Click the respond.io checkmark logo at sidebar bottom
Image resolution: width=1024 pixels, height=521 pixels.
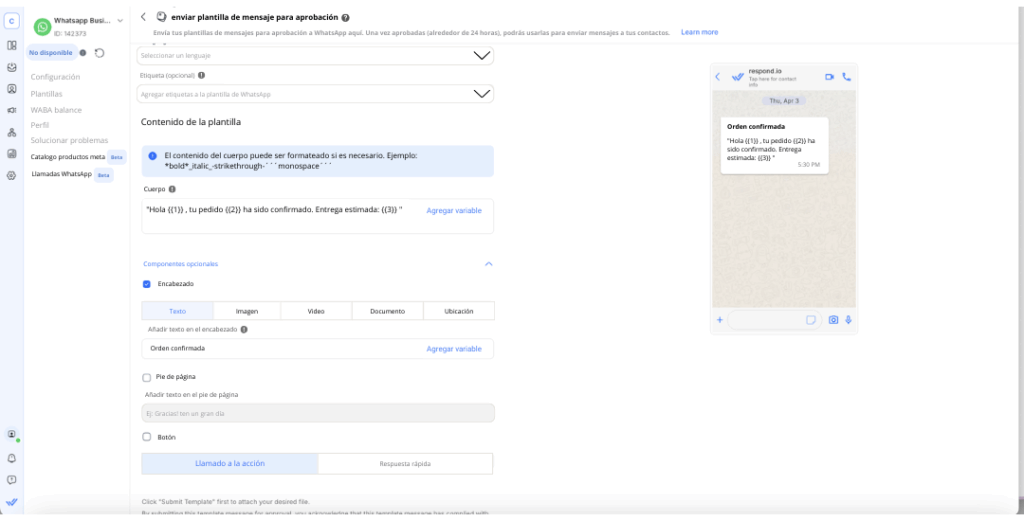pyautogui.click(x=11, y=502)
